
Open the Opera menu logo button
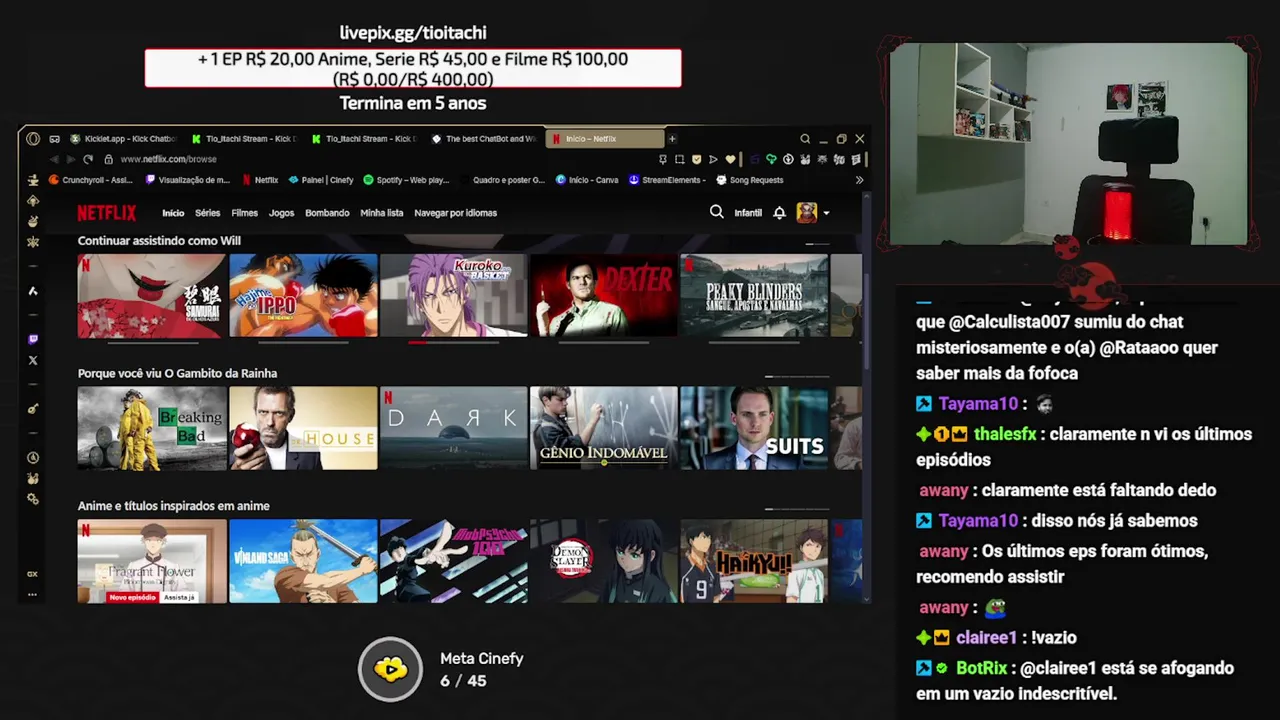coord(33,139)
